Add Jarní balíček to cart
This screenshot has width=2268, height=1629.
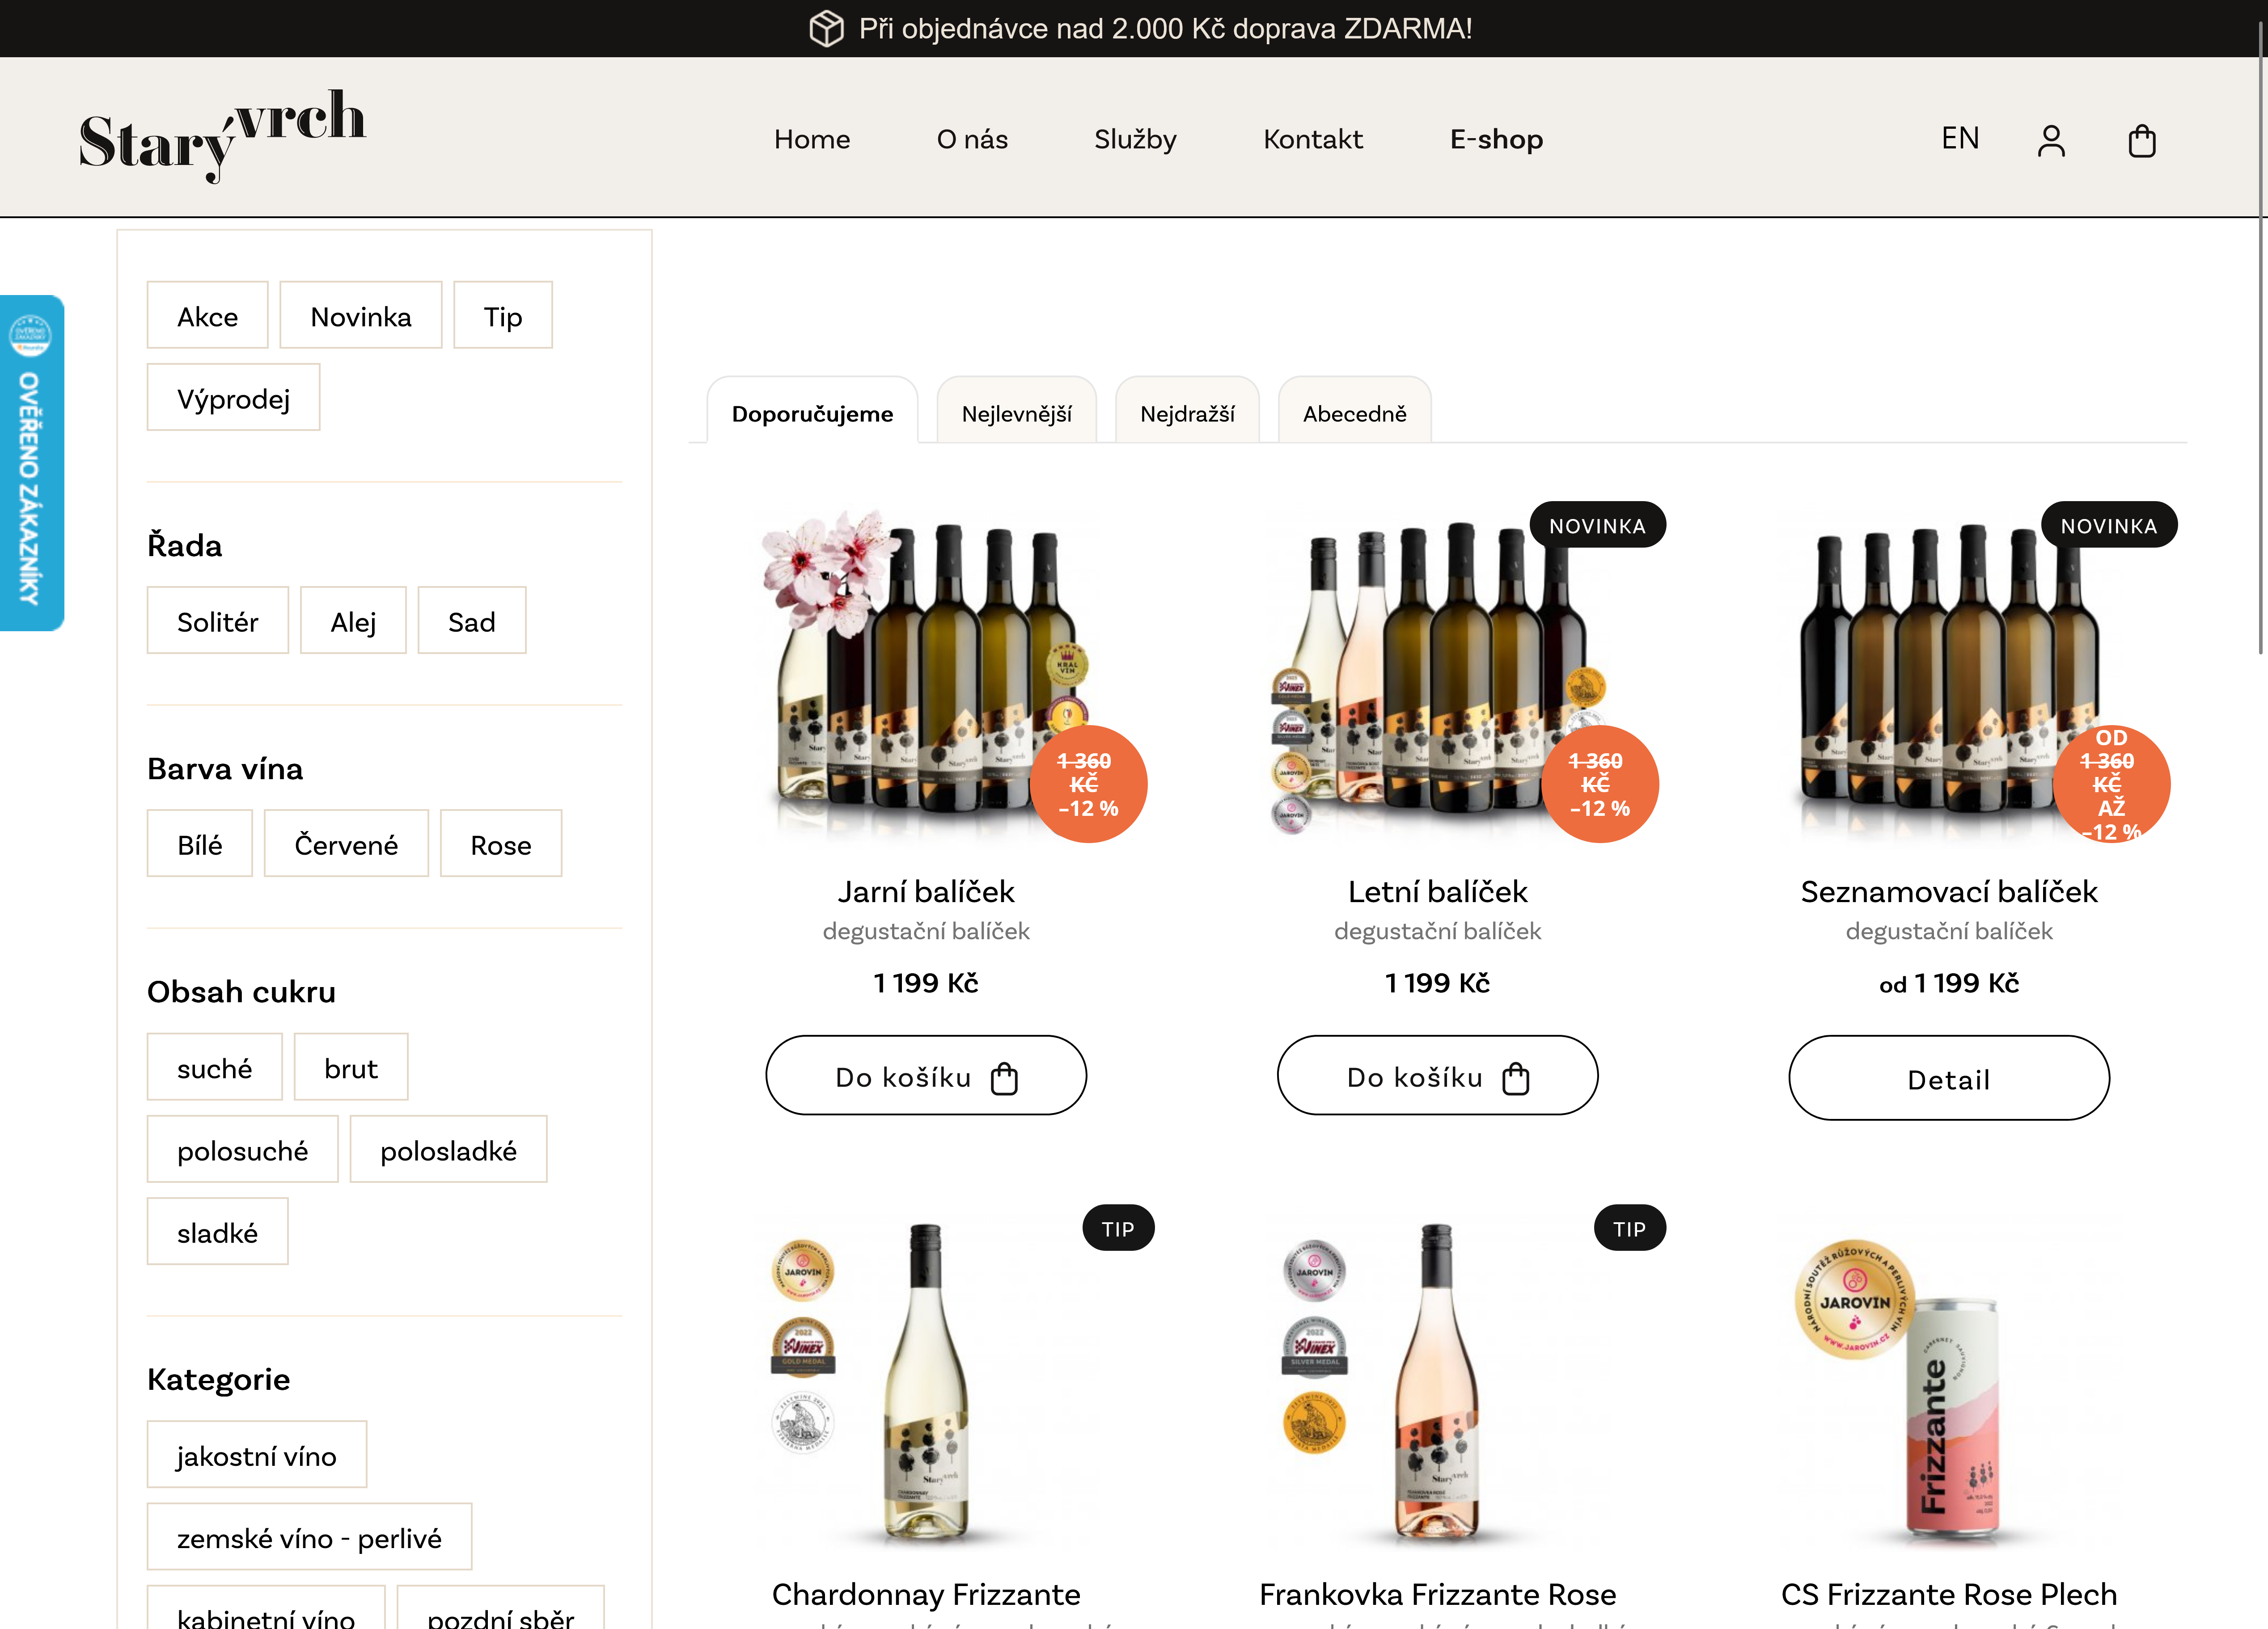point(926,1076)
